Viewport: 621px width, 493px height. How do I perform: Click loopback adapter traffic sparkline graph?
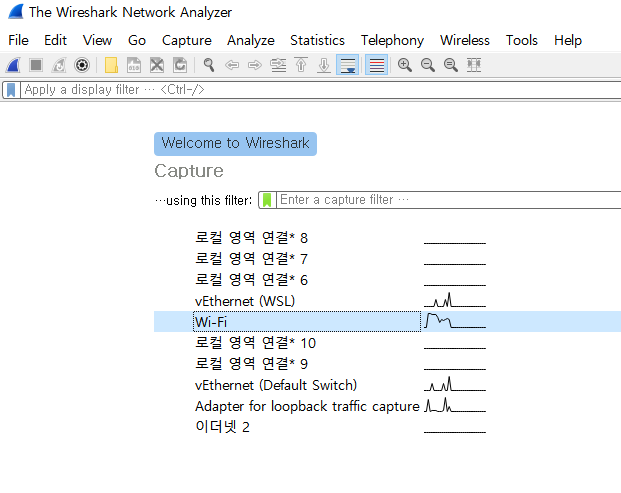[455, 405]
